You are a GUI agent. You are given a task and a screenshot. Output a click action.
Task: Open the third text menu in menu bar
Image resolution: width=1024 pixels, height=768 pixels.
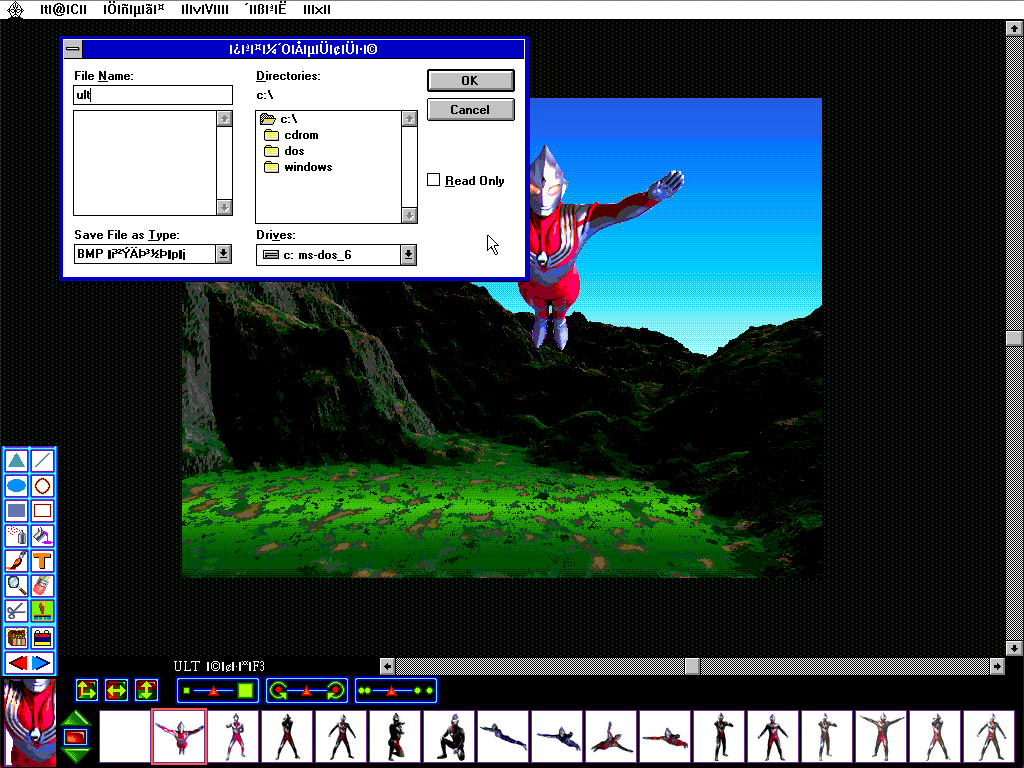[204, 9]
